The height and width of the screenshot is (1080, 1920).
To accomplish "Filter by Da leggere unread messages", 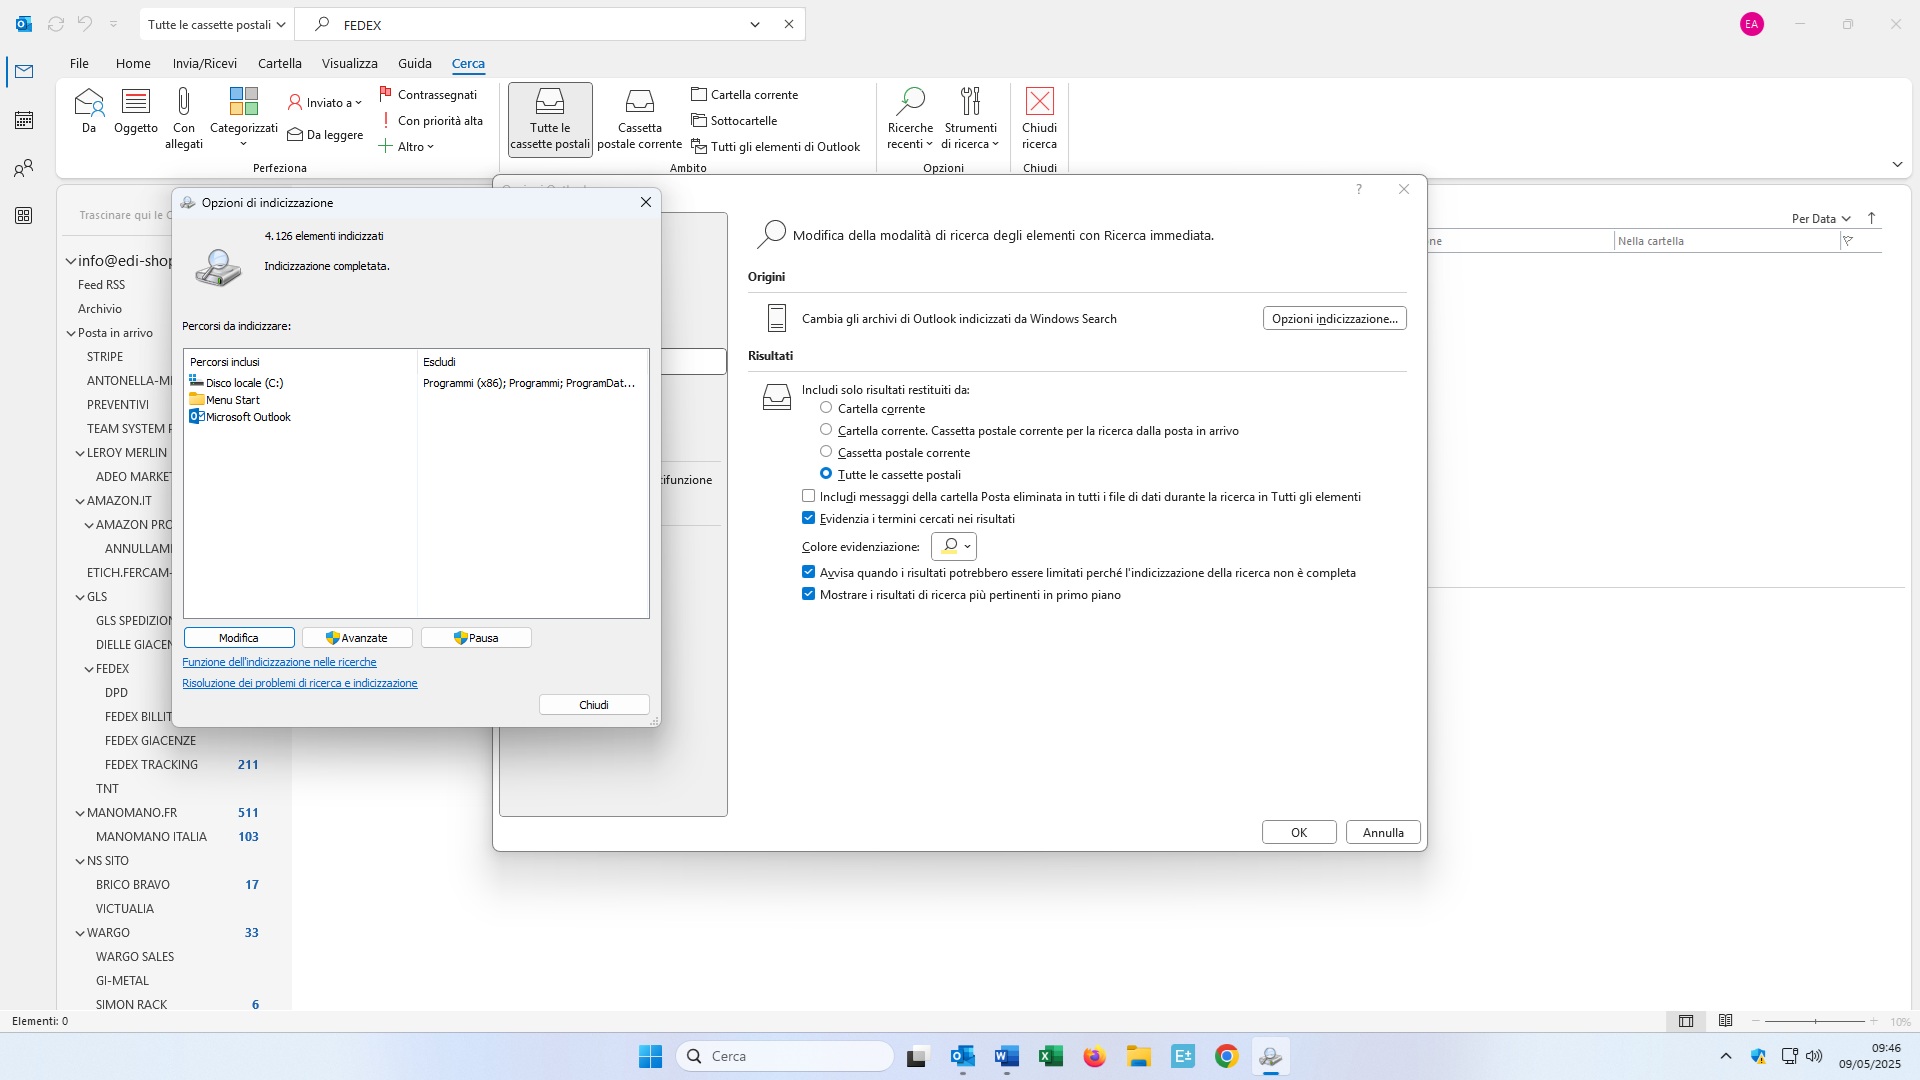I will pos(325,134).
